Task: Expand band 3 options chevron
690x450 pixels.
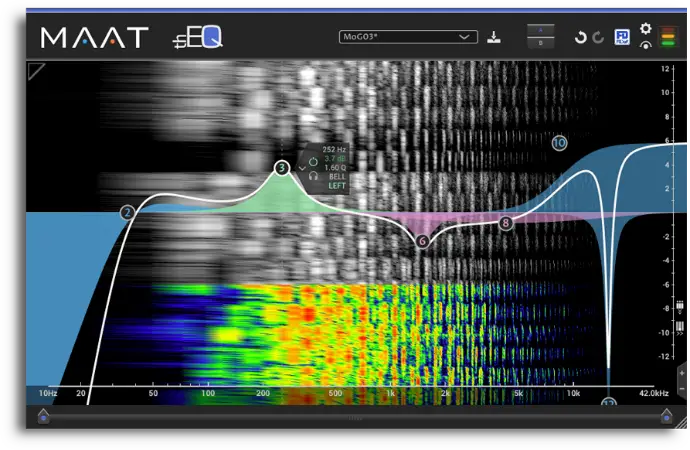Action: (302, 169)
